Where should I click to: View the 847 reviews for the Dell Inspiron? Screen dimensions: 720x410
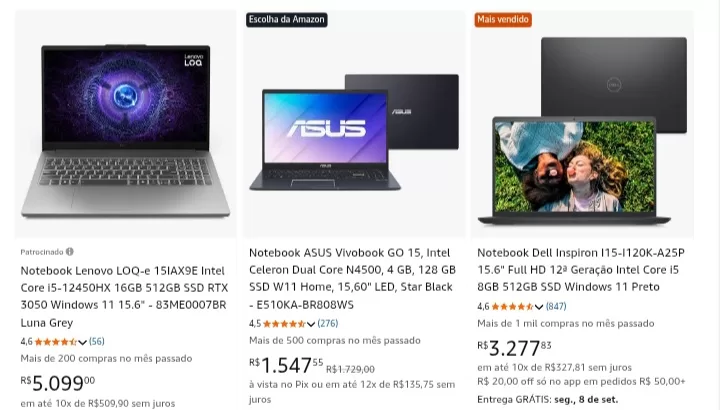point(556,306)
